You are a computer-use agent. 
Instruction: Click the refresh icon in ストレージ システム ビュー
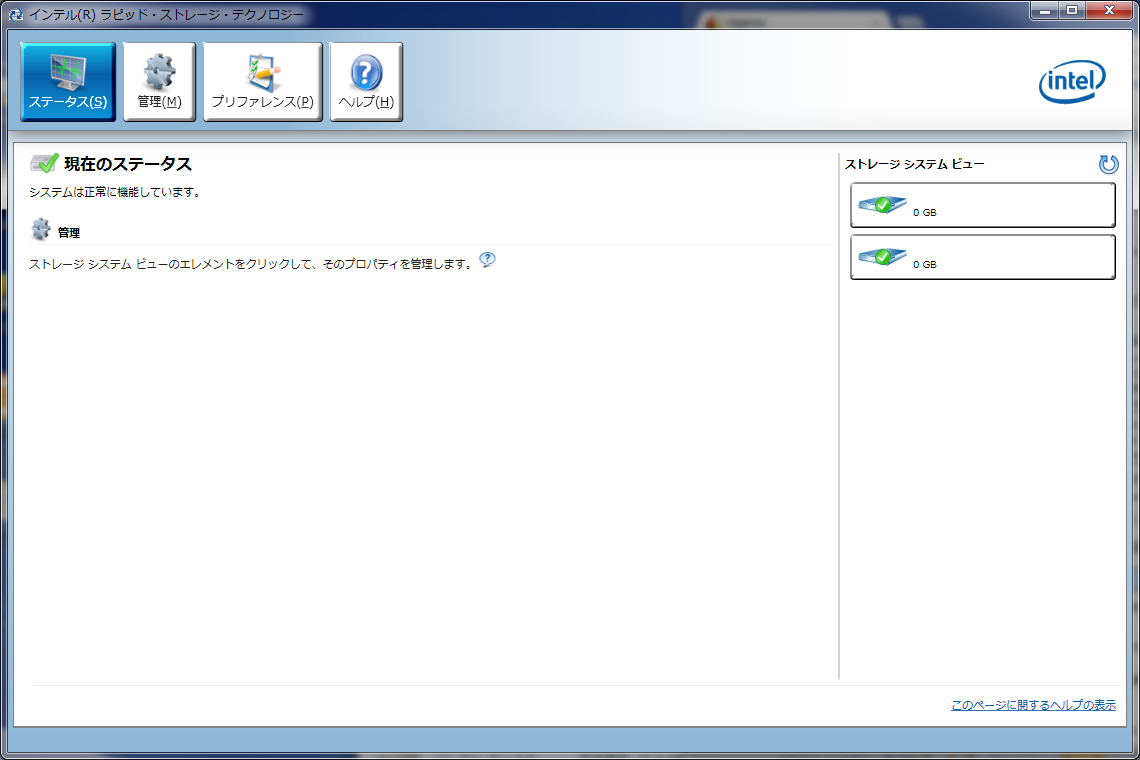pos(1108,164)
